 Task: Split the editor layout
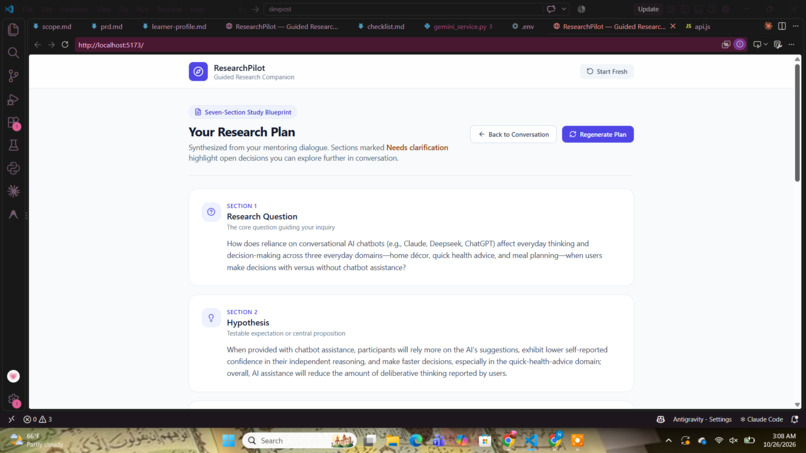pos(782,26)
